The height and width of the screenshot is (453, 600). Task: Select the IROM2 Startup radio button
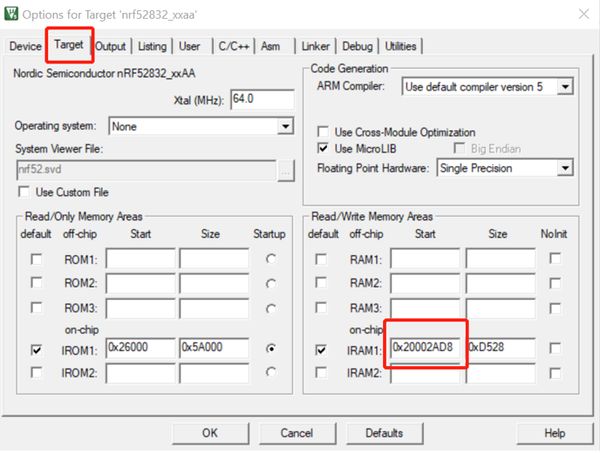pyautogui.click(x=271, y=372)
